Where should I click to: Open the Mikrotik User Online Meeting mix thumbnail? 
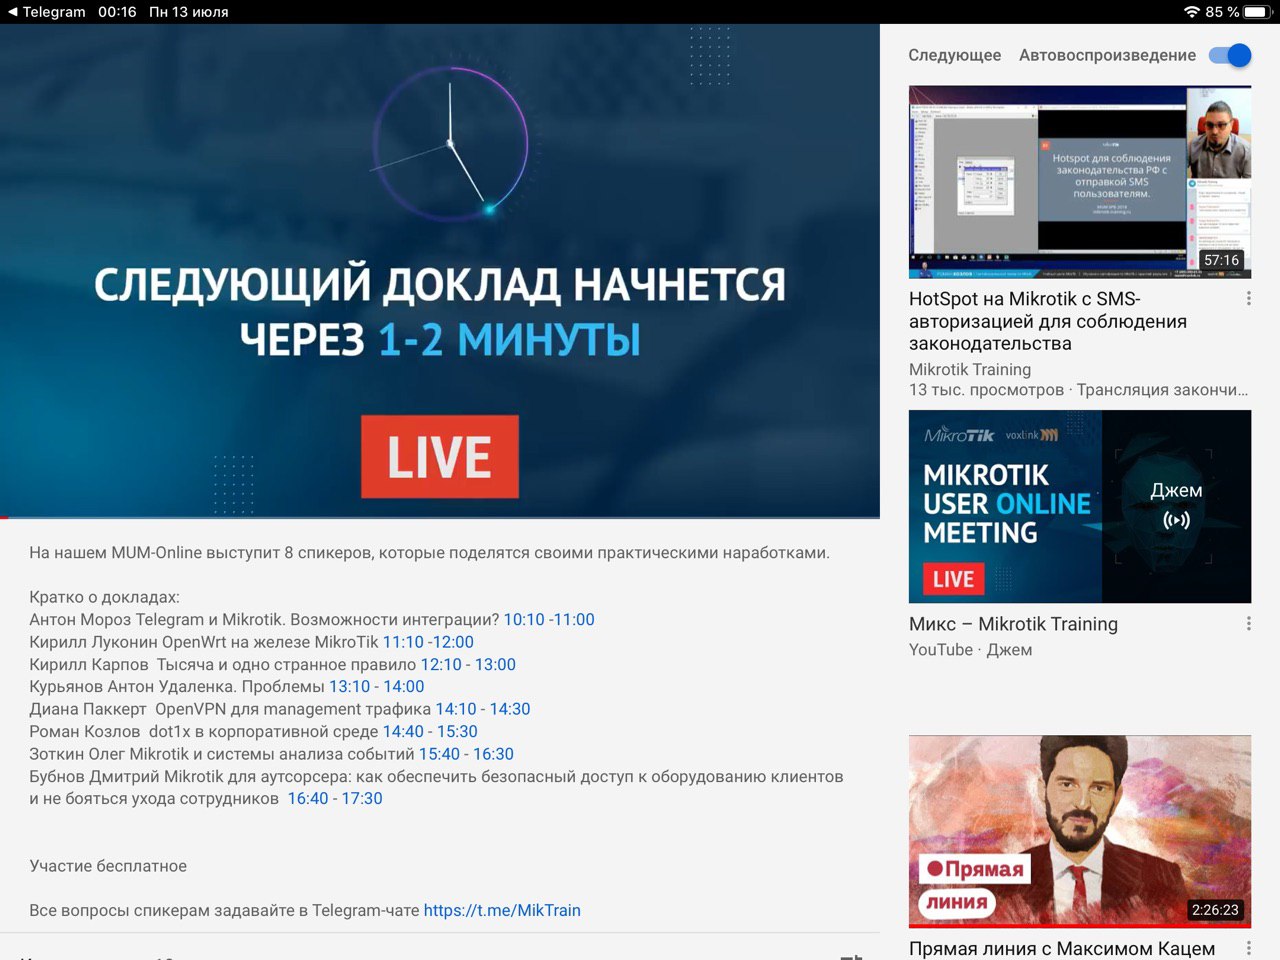1080,507
